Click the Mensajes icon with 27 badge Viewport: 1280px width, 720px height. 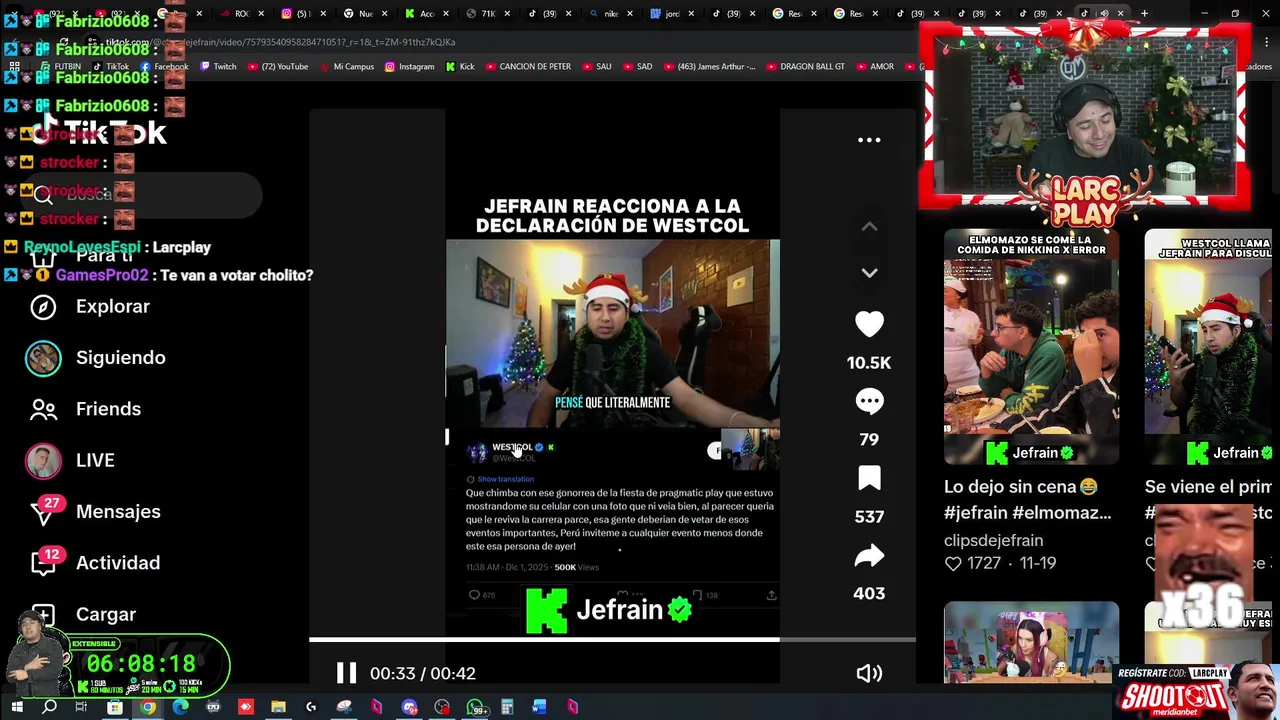pos(43,510)
